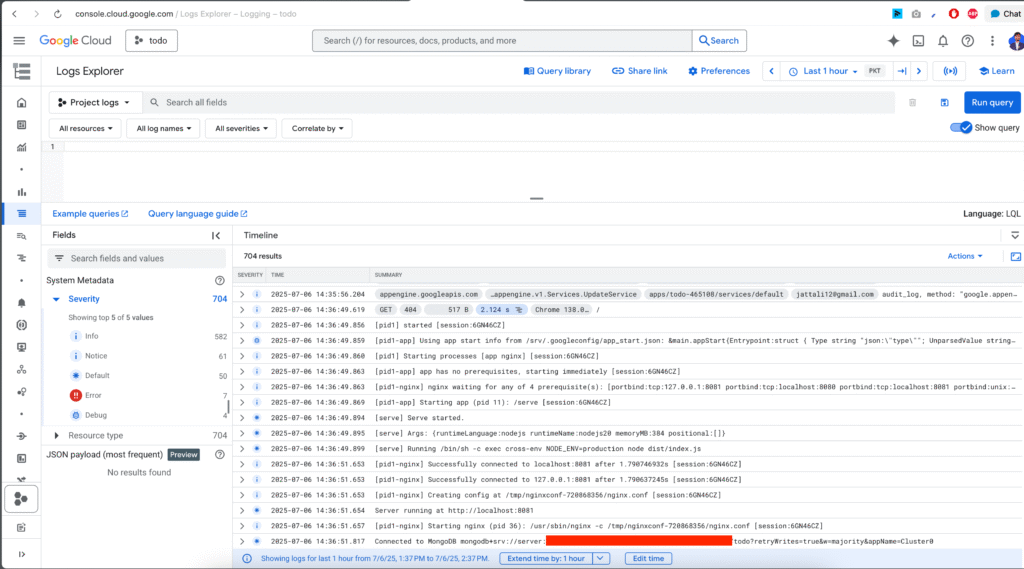Click the save query icon
The image size is (1024, 569).
pos(944,103)
